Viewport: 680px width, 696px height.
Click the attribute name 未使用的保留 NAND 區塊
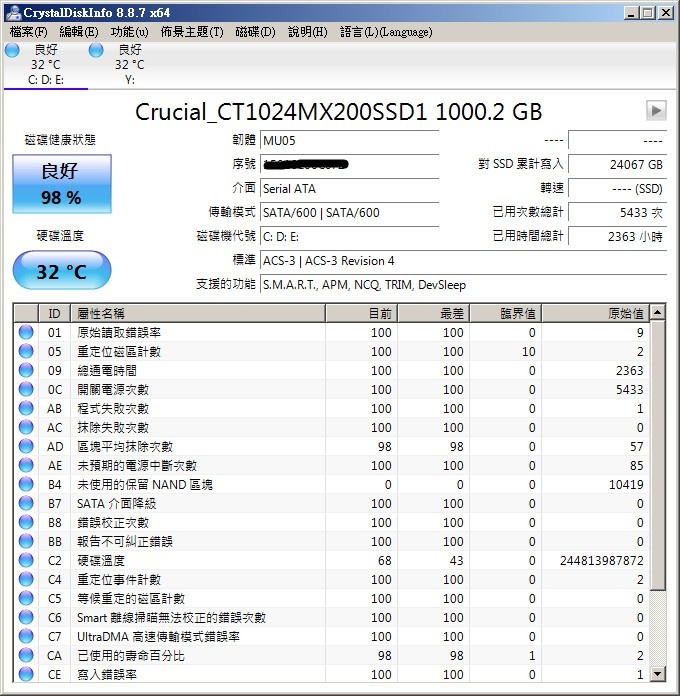[x=145, y=485]
